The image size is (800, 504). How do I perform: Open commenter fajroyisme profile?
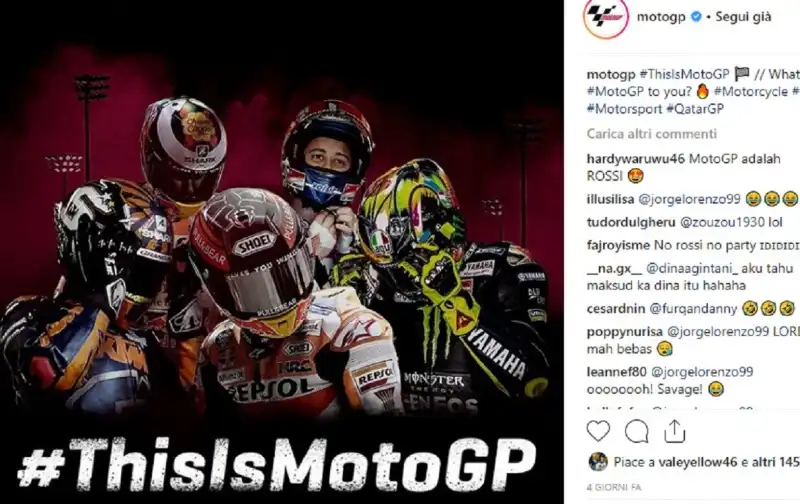(x=618, y=245)
